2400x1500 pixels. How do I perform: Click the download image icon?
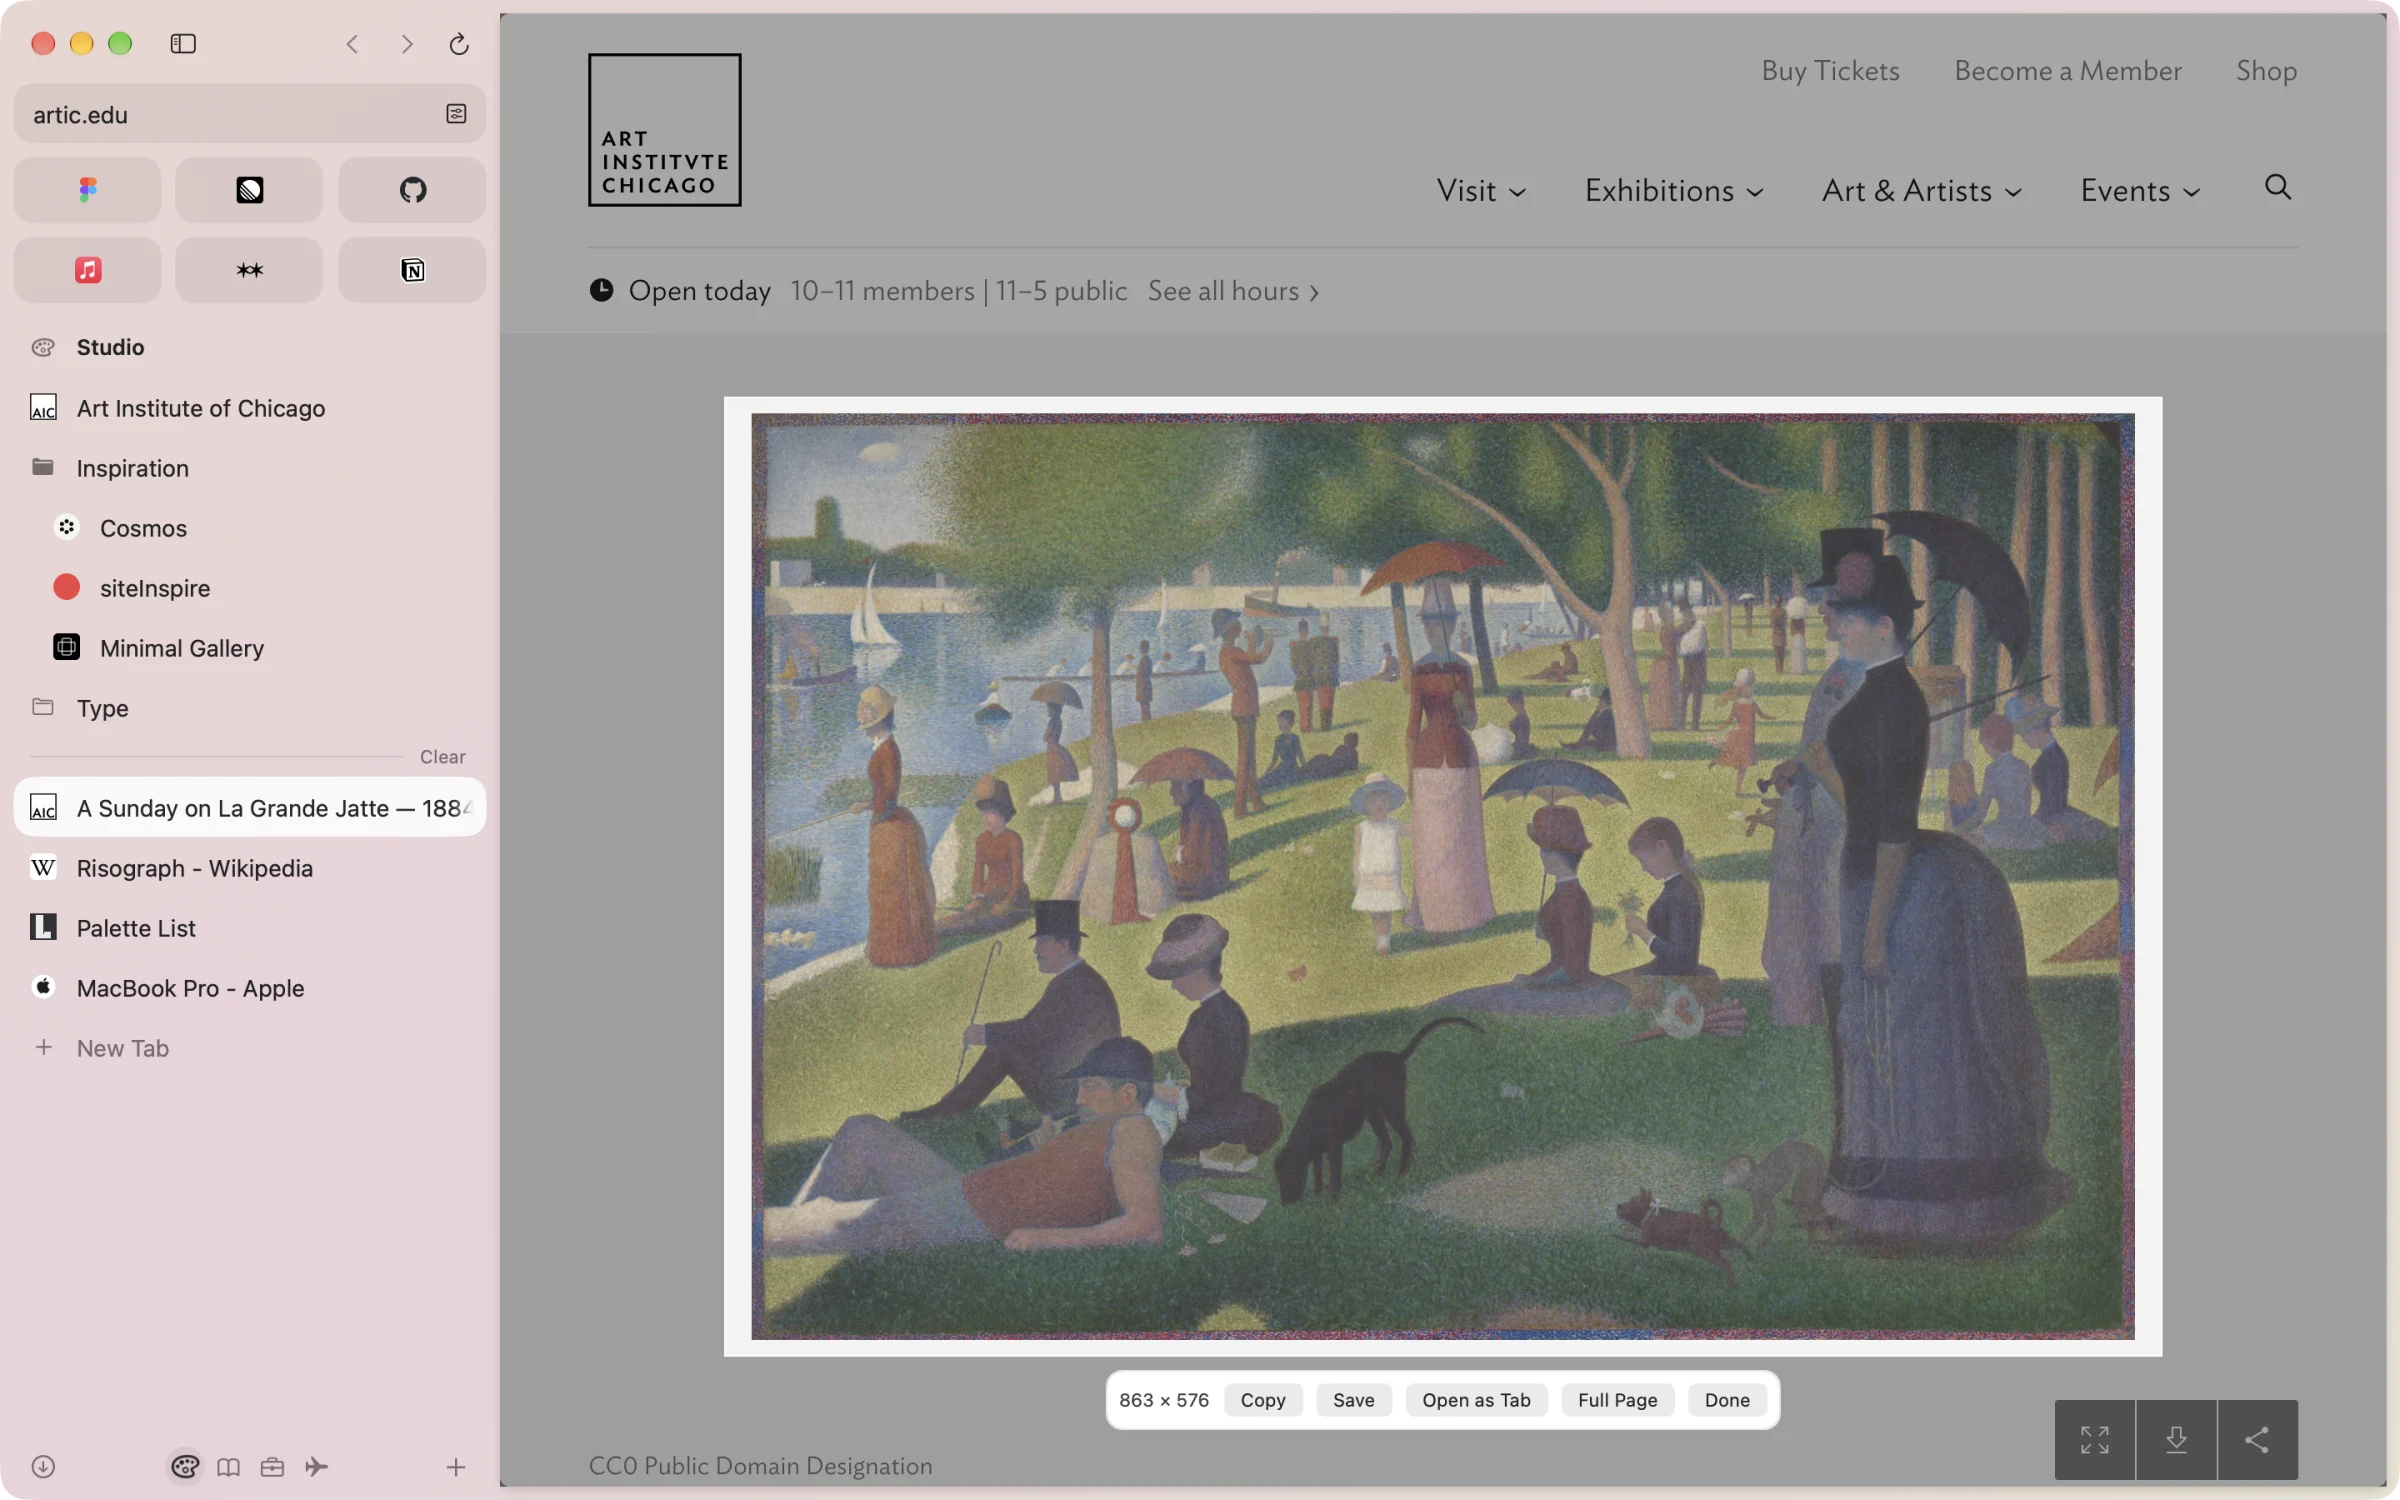click(2176, 1439)
